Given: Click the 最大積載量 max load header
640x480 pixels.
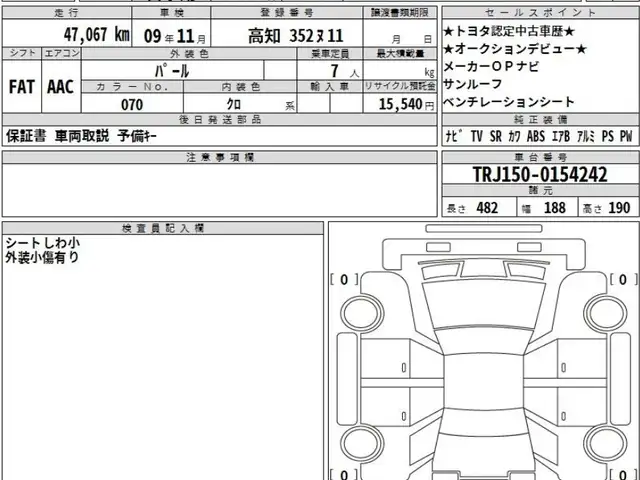Looking at the screenshot, I should pyautogui.click(x=400, y=54).
